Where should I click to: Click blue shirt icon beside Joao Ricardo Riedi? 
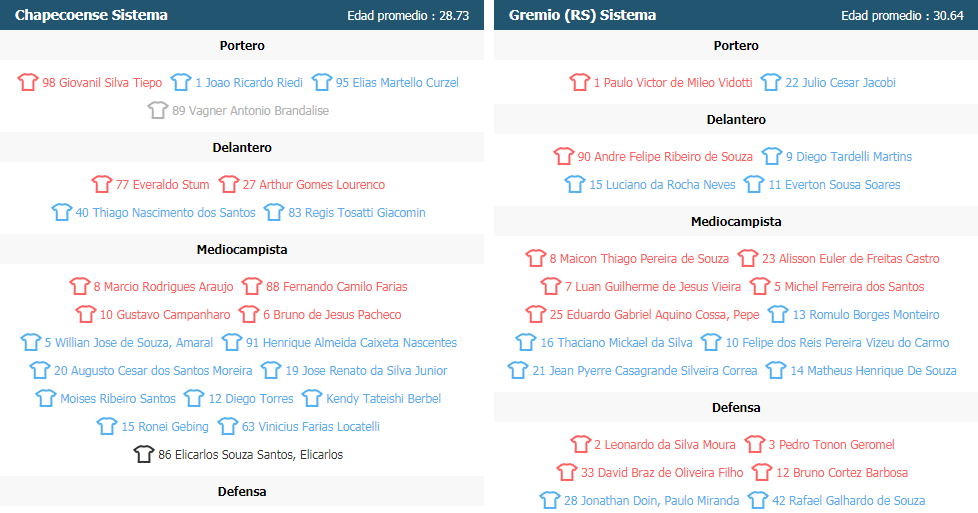(x=181, y=82)
